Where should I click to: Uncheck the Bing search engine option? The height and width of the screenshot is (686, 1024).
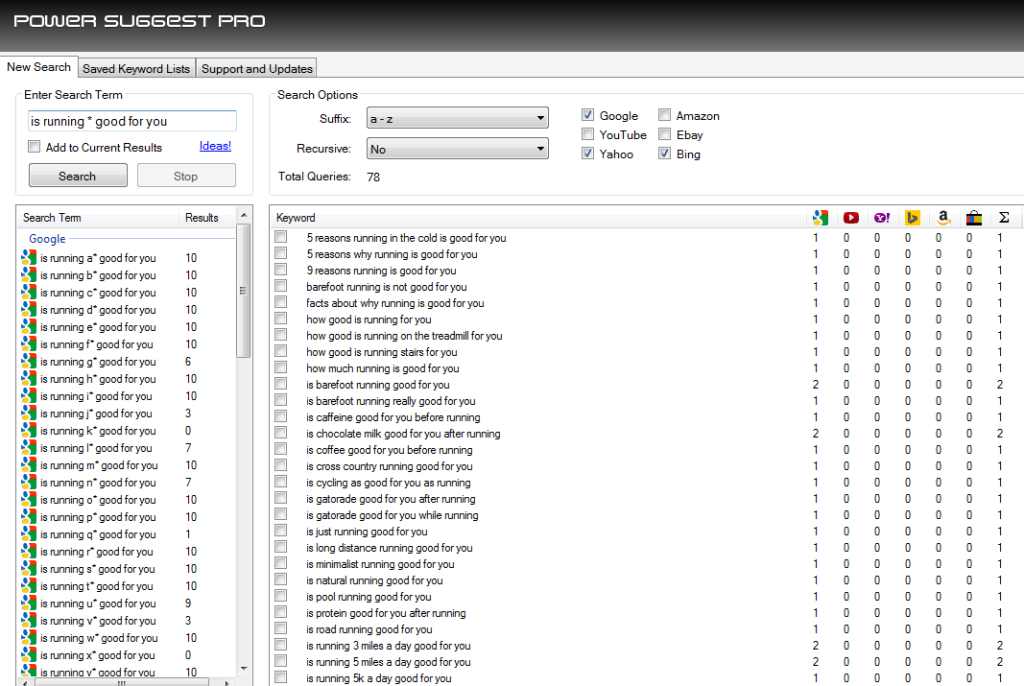pos(664,154)
